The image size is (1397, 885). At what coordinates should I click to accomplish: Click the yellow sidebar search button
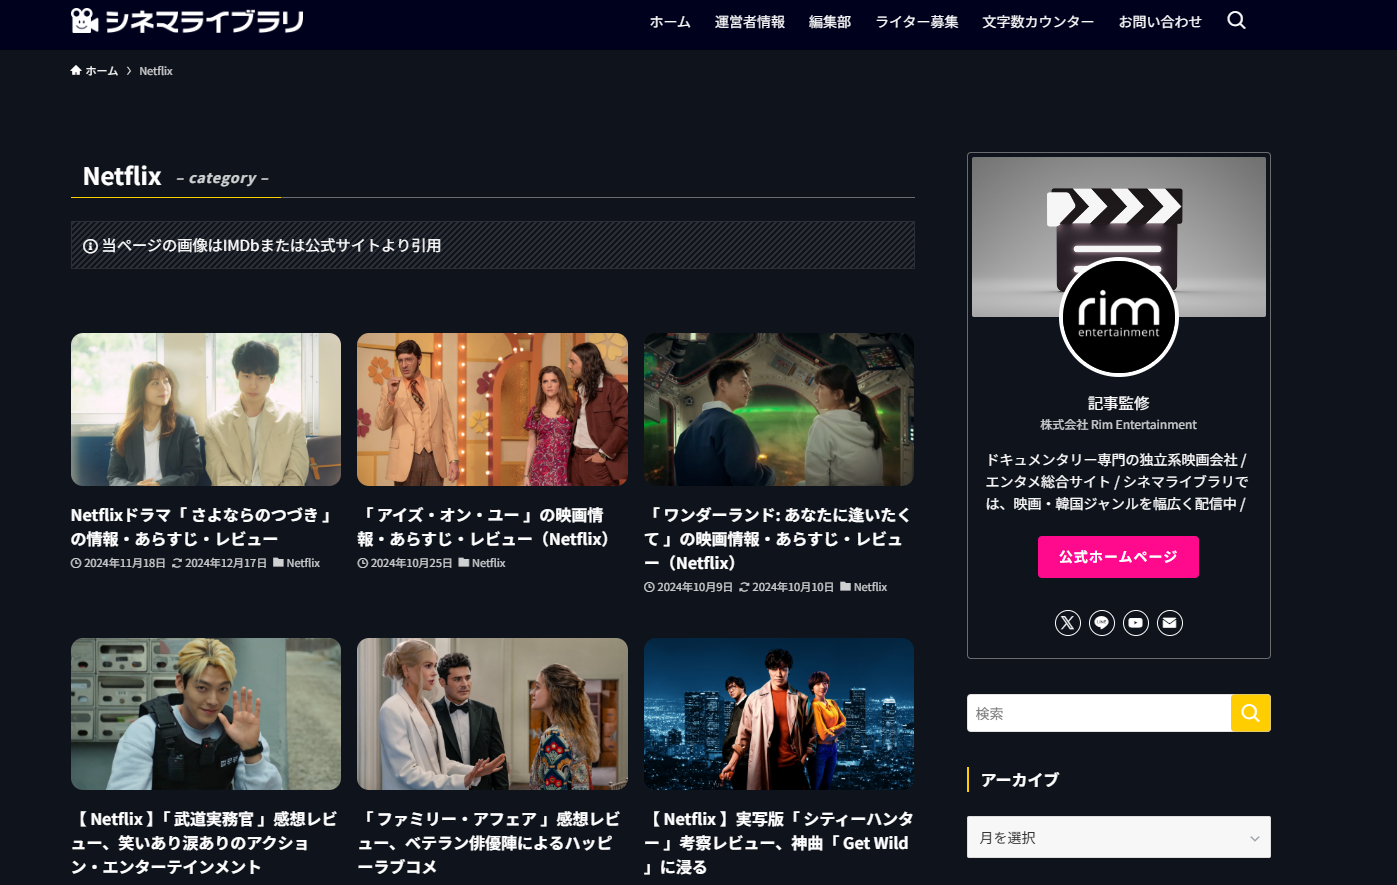[1251, 713]
